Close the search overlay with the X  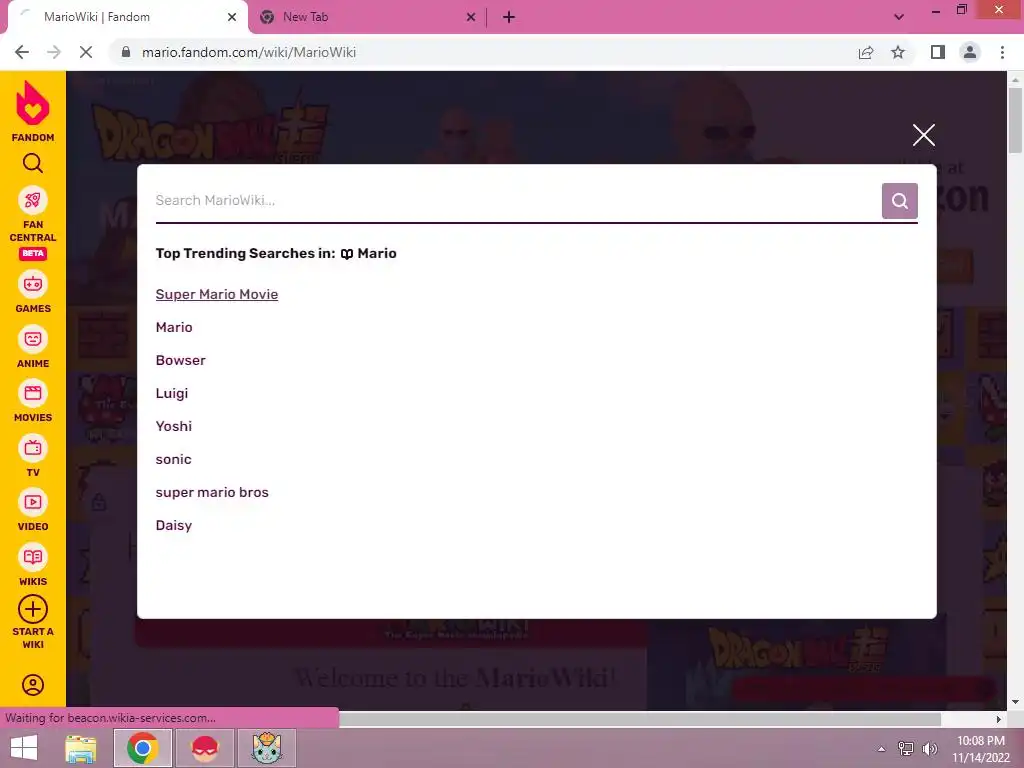coord(923,135)
